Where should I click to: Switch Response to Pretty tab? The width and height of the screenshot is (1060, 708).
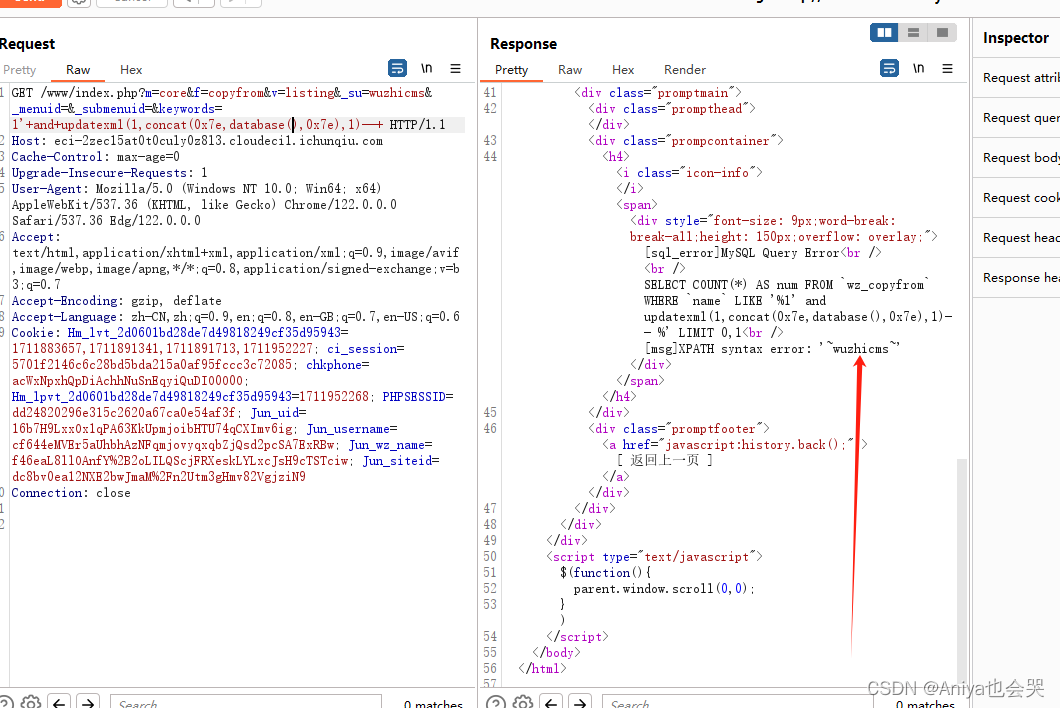coord(512,70)
